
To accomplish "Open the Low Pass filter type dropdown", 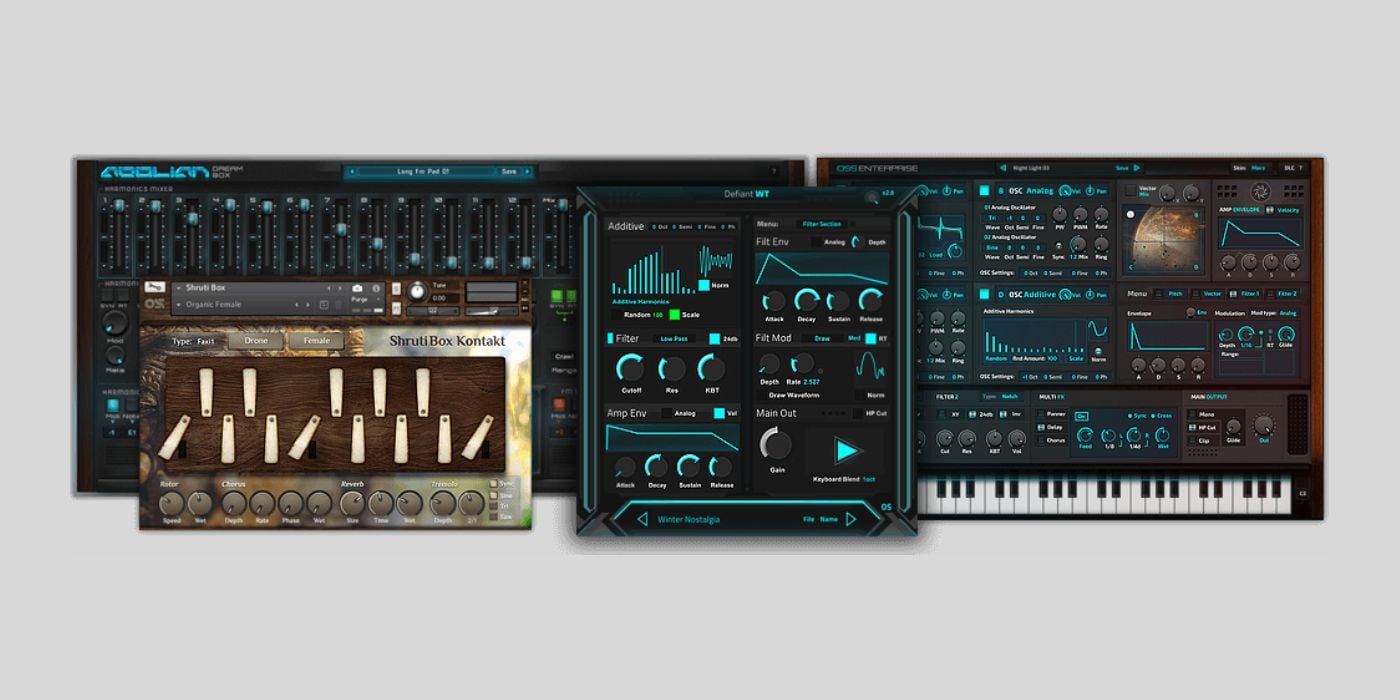I will pyautogui.click(x=675, y=339).
